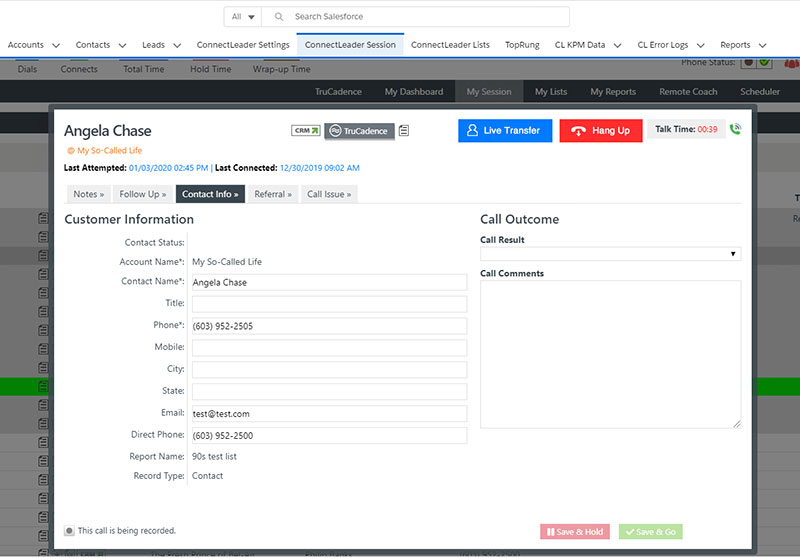Screen dimensions: 800x558
Task: Click the Last Connected date link
Action: 319,168
